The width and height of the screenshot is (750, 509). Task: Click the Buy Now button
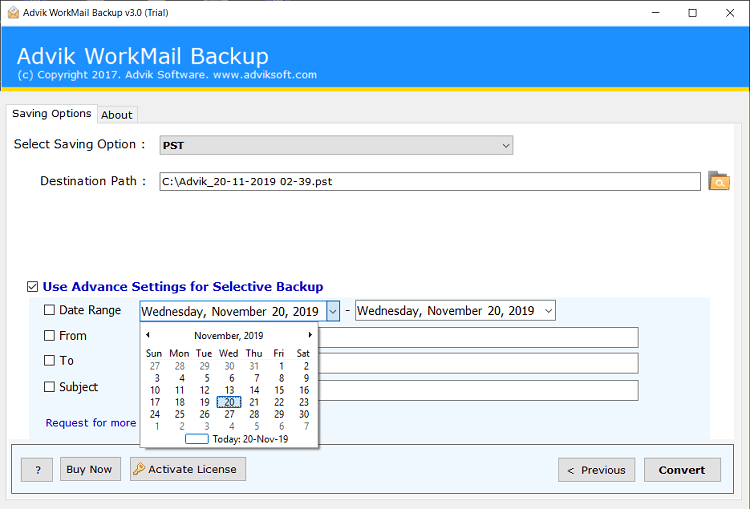pos(90,469)
